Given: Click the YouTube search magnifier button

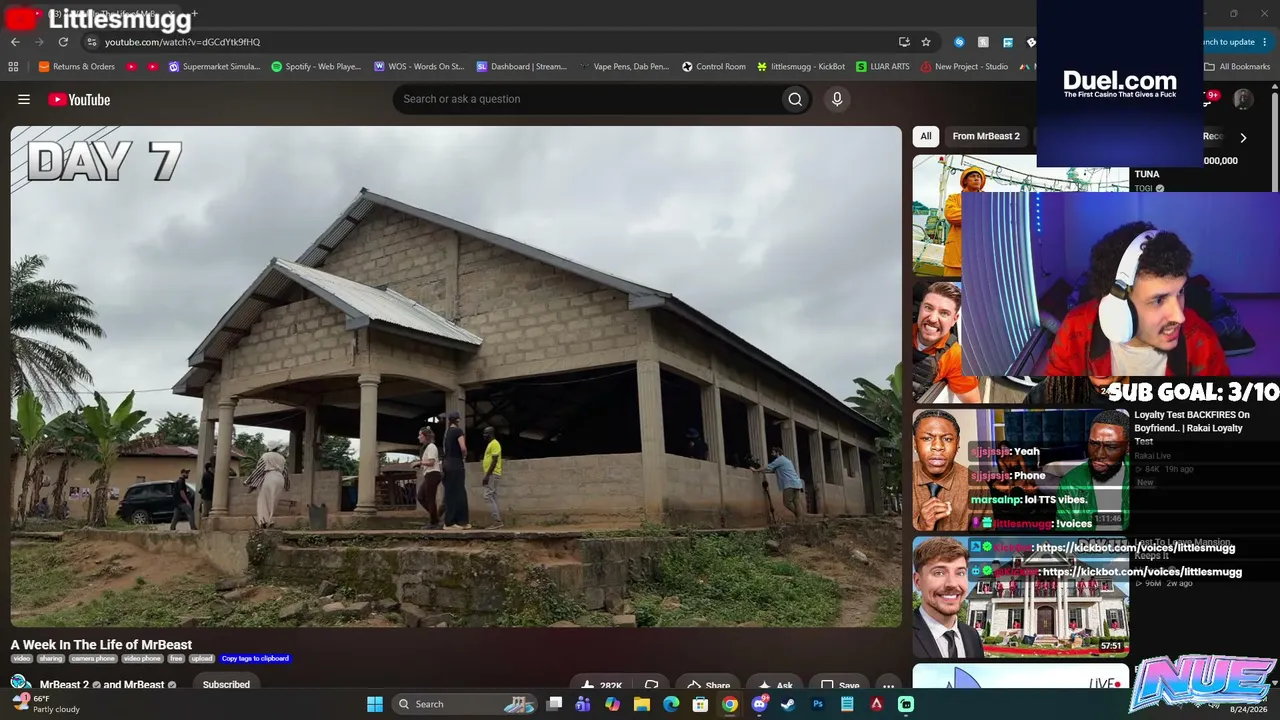Looking at the screenshot, I should coord(795,99).
